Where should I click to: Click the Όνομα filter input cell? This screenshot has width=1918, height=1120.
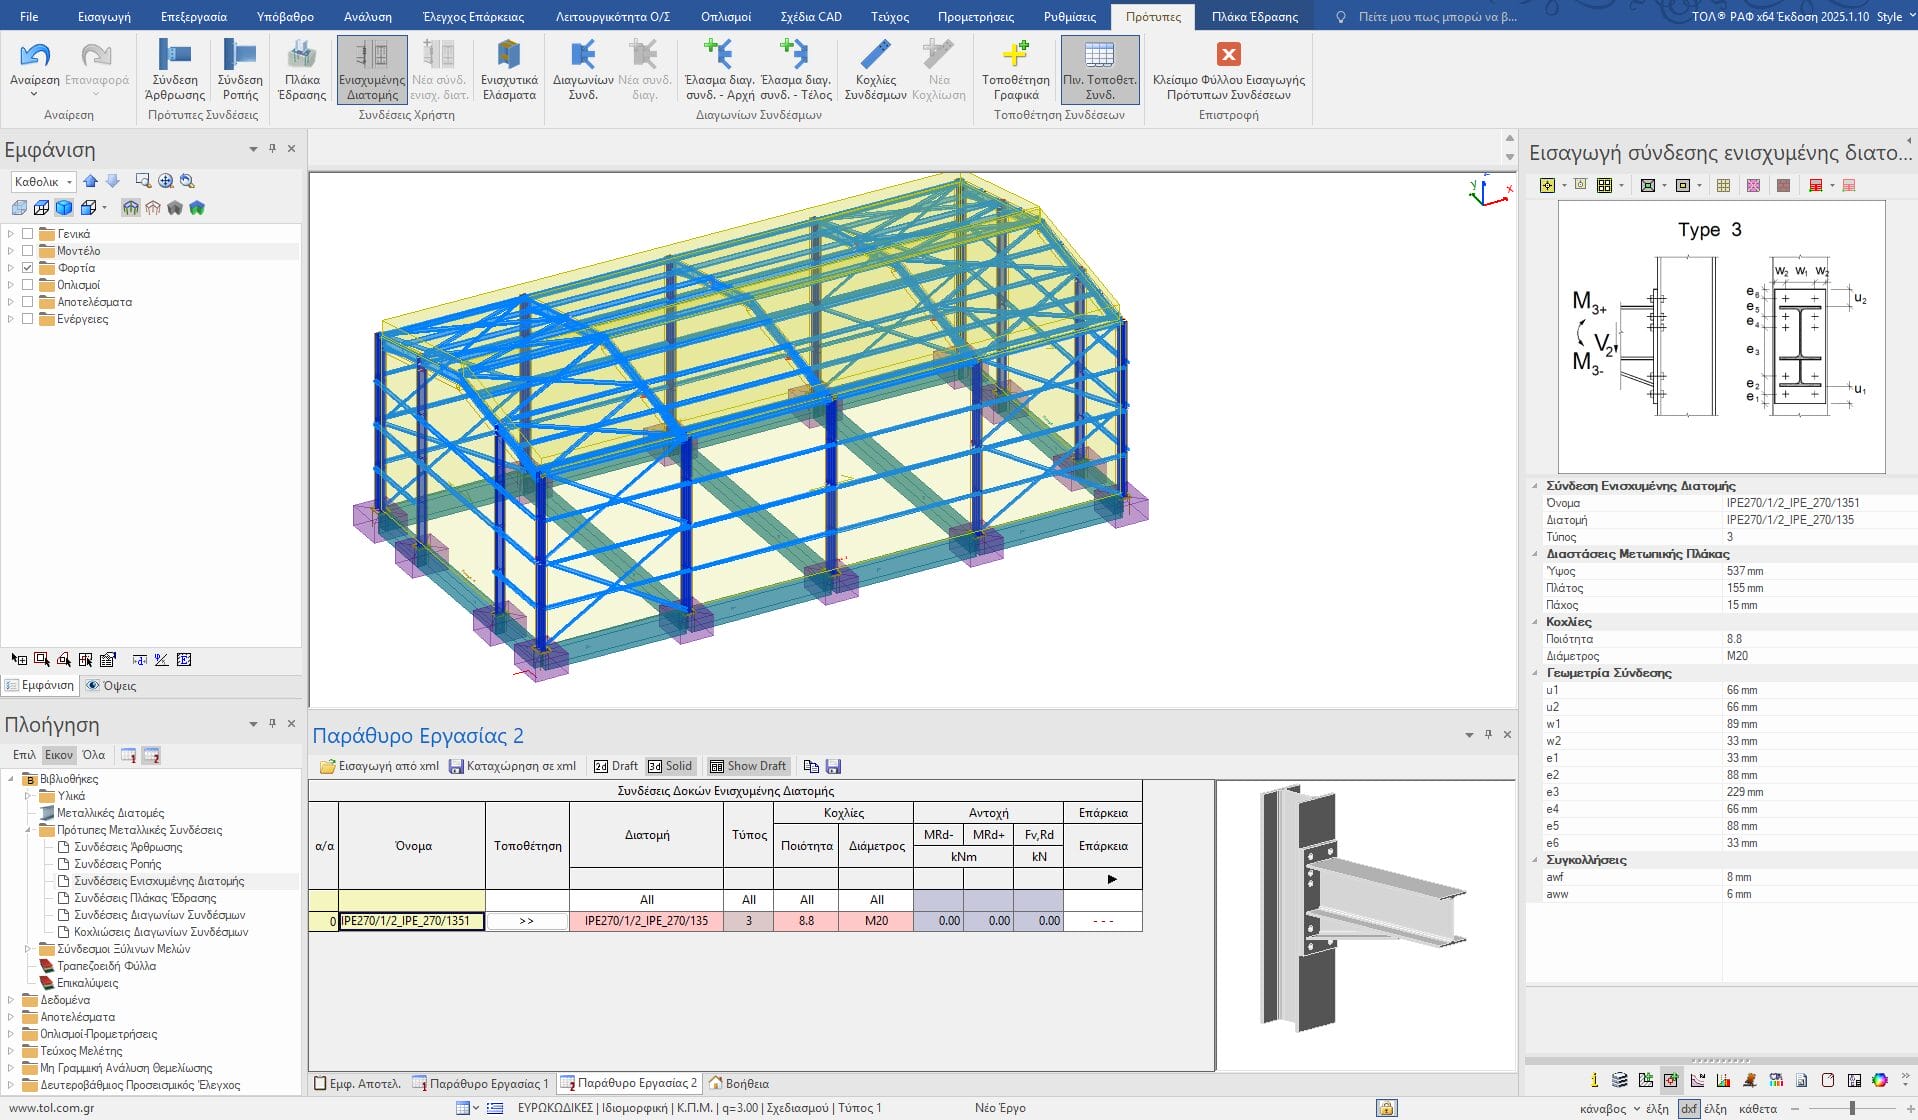[x=412, y=900]
